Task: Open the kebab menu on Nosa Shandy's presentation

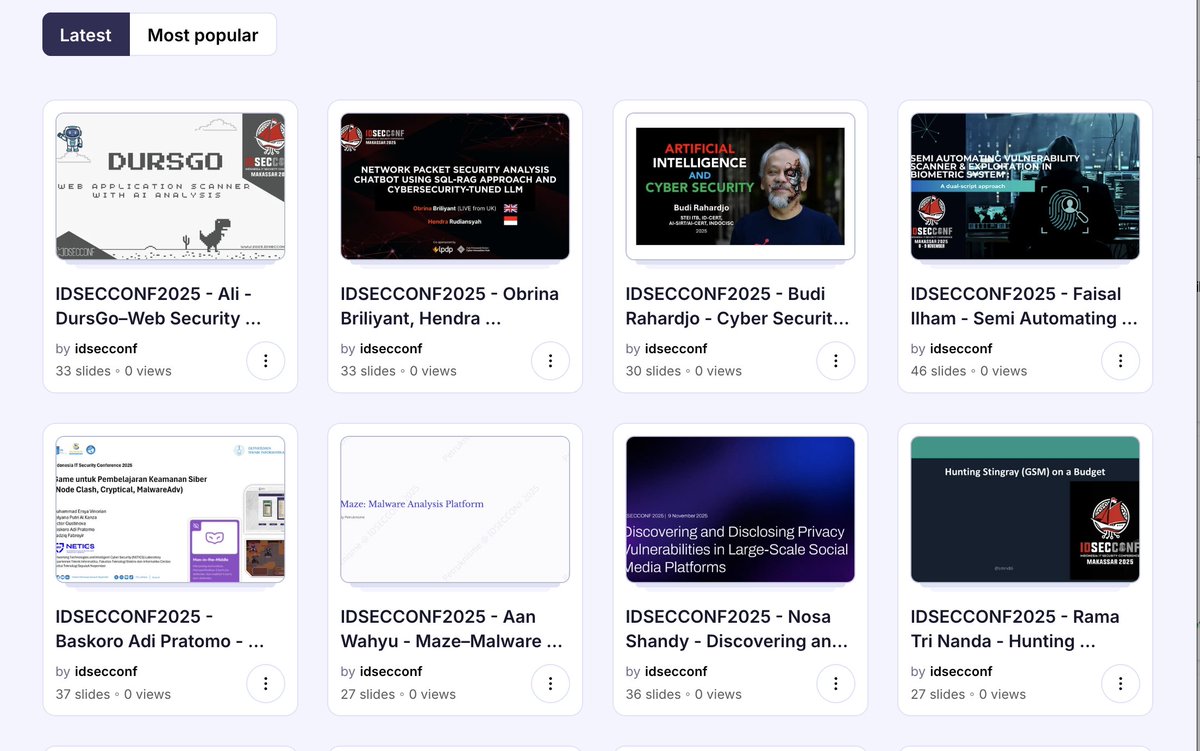Action: (835, 683)
